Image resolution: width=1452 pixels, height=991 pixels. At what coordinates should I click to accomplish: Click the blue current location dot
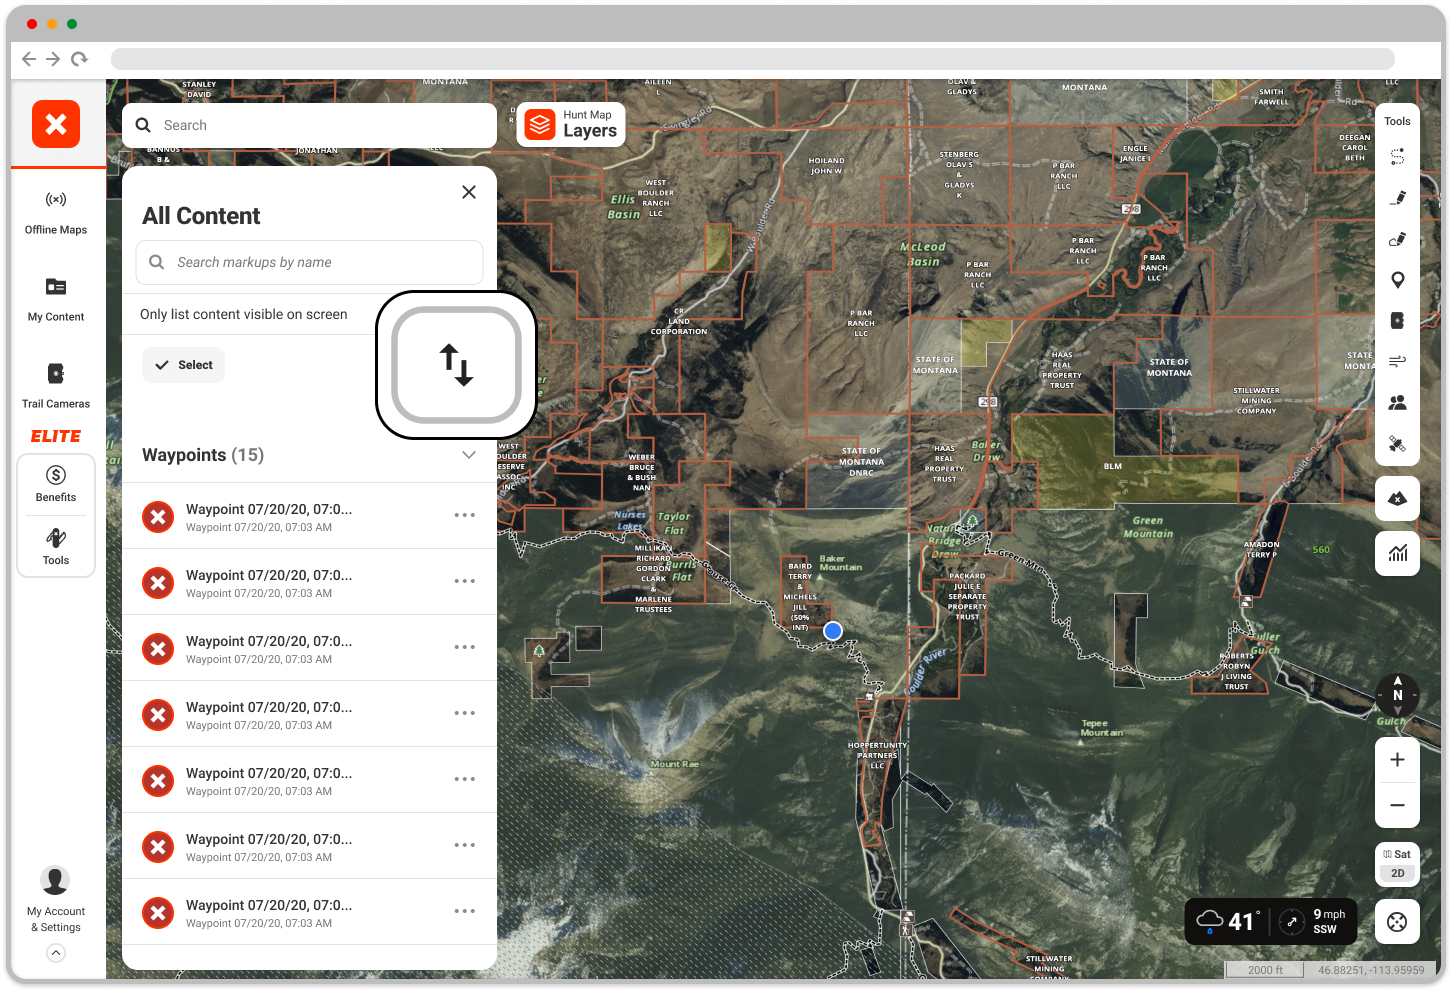(x=833, y=631)
